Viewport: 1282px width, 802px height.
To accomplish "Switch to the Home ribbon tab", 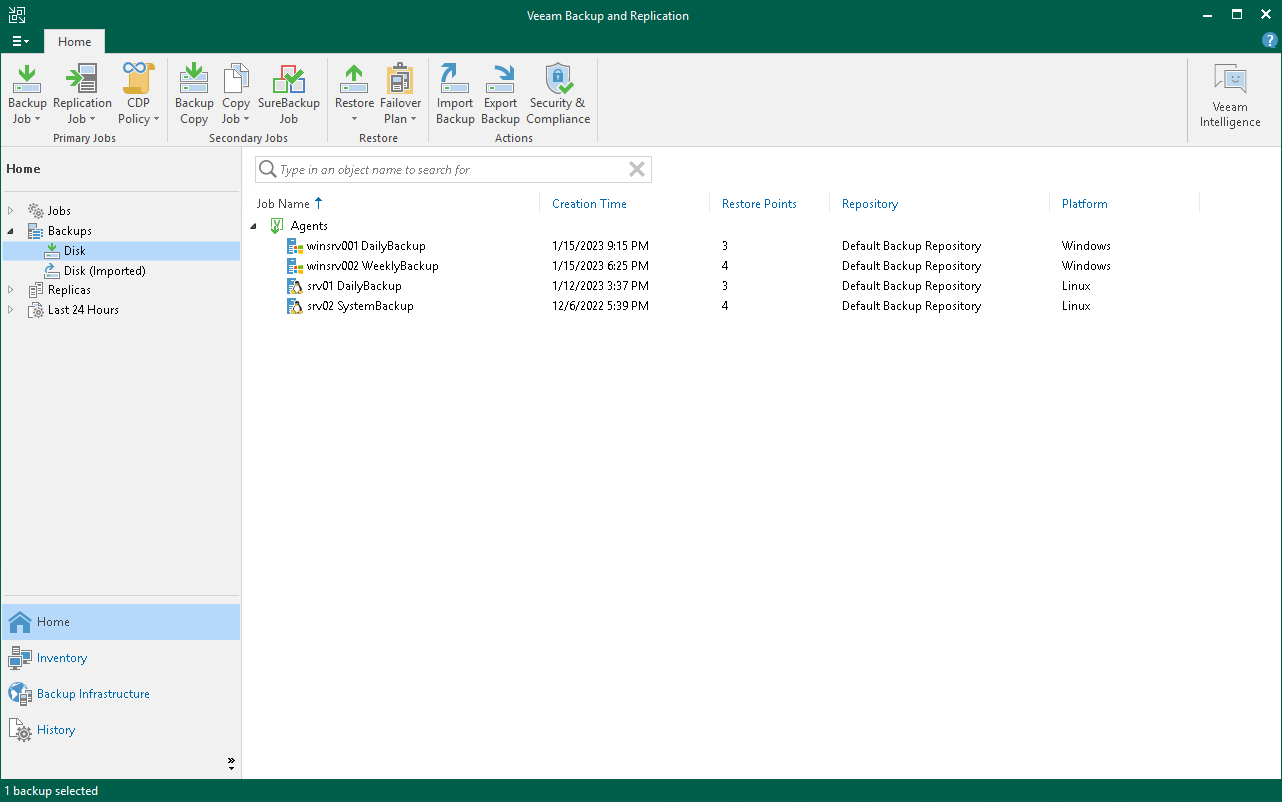I will click(74, 42).
